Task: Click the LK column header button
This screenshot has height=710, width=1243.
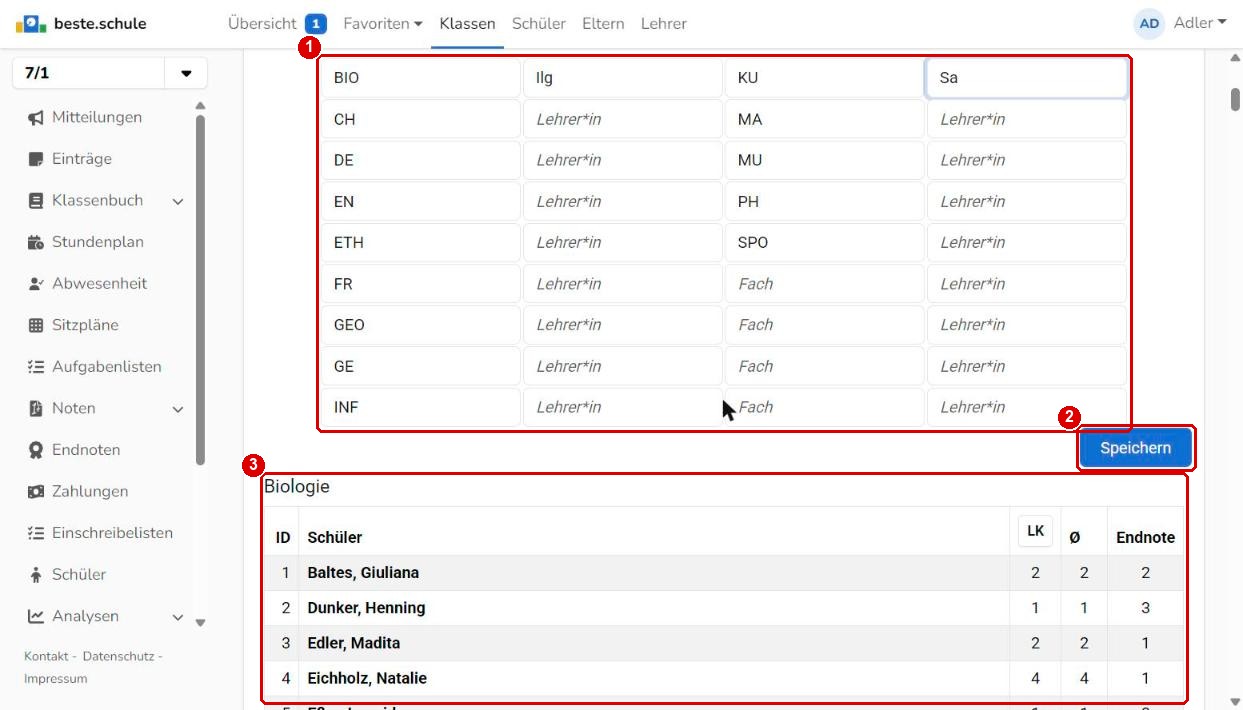Action: pyautogui.click(x=1035, y=533)
